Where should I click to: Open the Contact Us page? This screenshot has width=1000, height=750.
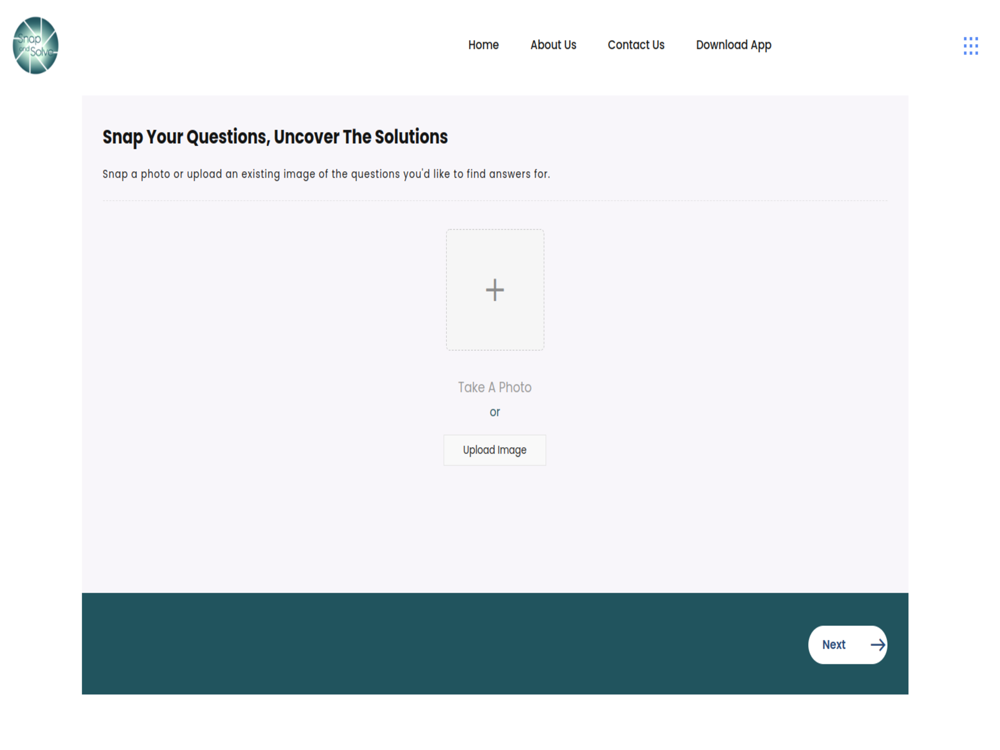coord(636,45)
